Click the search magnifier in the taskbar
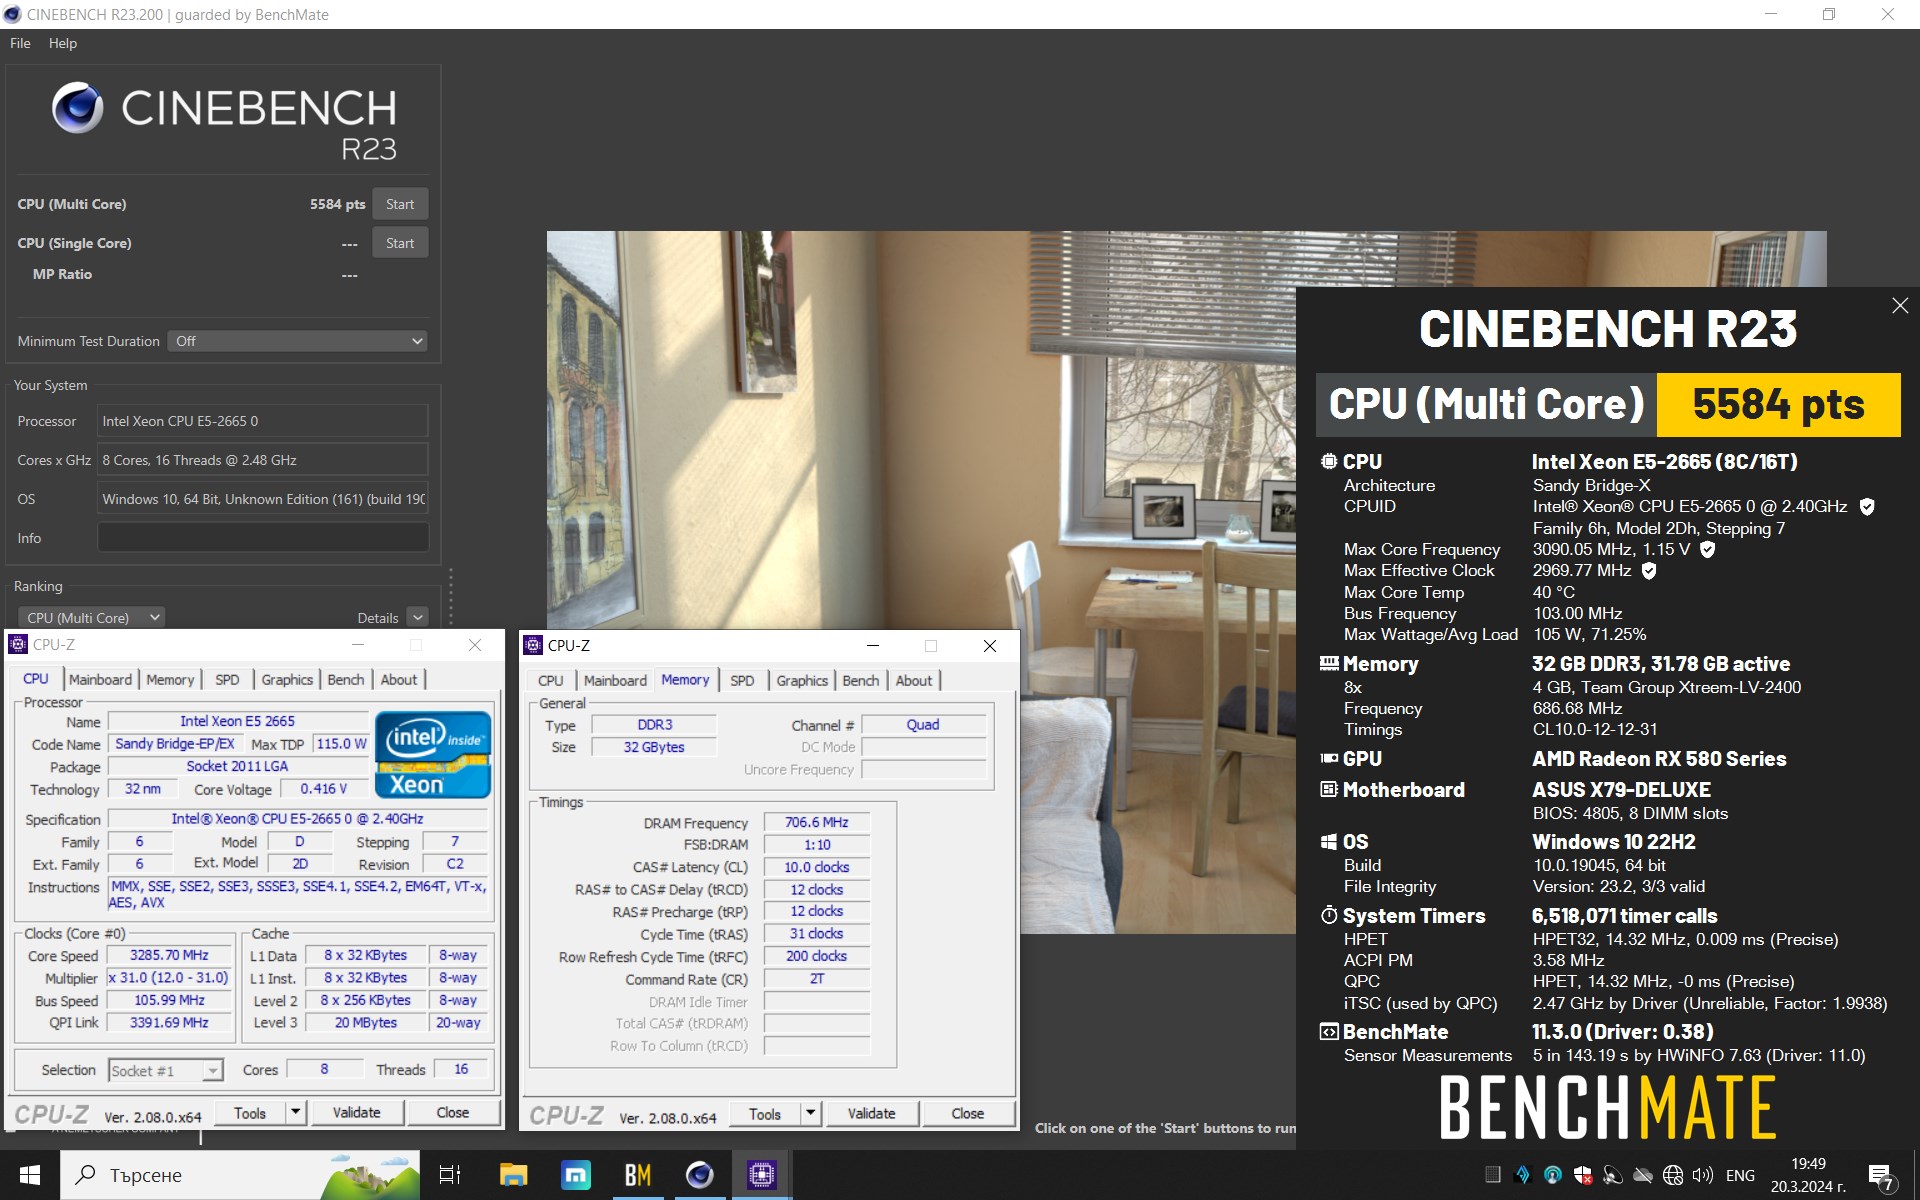The image size is (1920, 1200). 87,1174
